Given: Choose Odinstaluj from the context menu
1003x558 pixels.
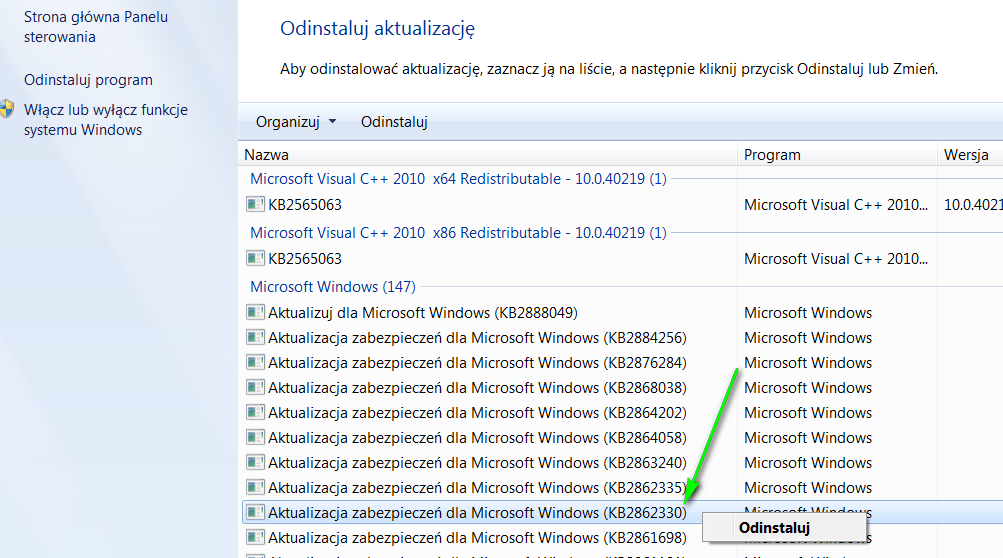Looking at the screenshot, I should (784, 528).
